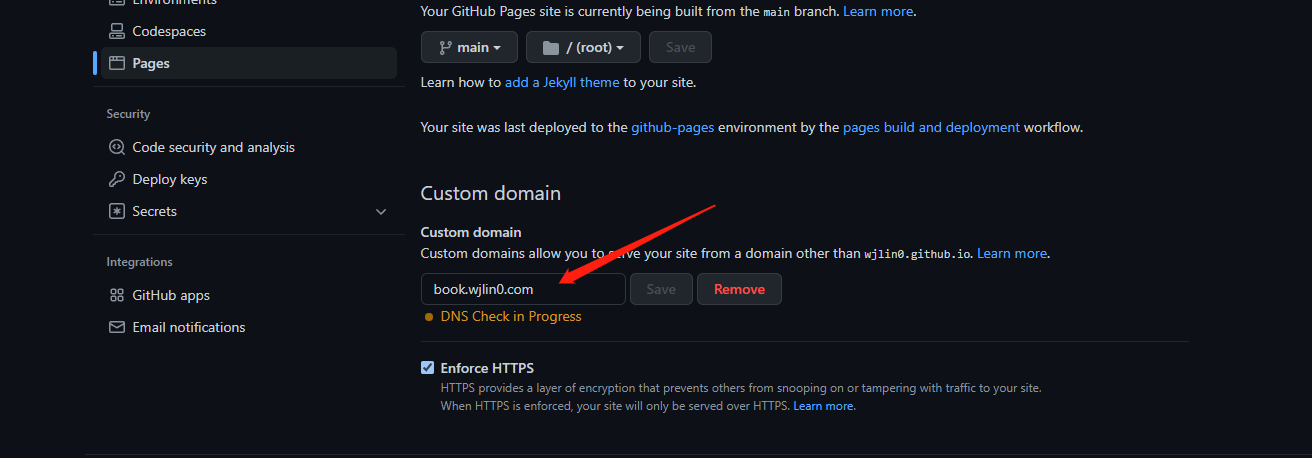This screenshot has width=1312, height=458.
Task: Open pages build and deployment workflow link
Action: (931, 127)
